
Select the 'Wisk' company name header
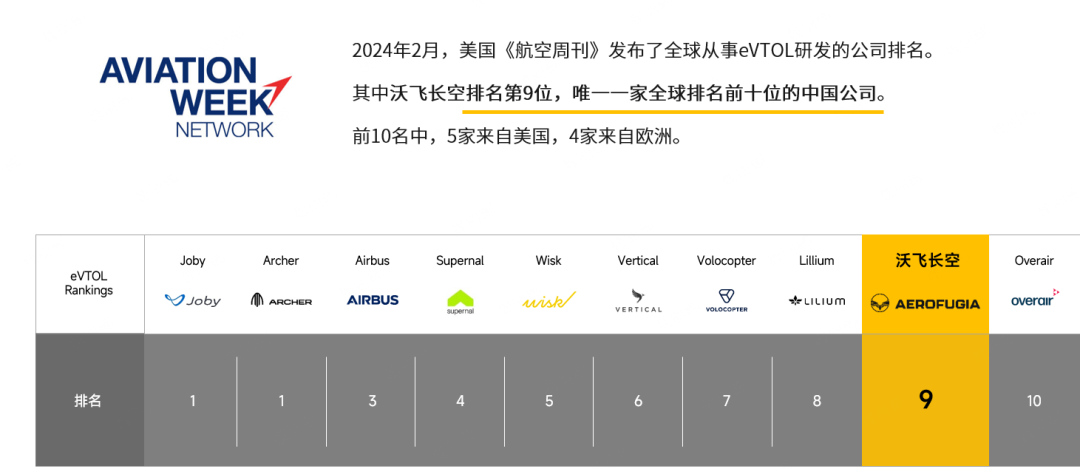pyautogui.click(x=549, y=261)
